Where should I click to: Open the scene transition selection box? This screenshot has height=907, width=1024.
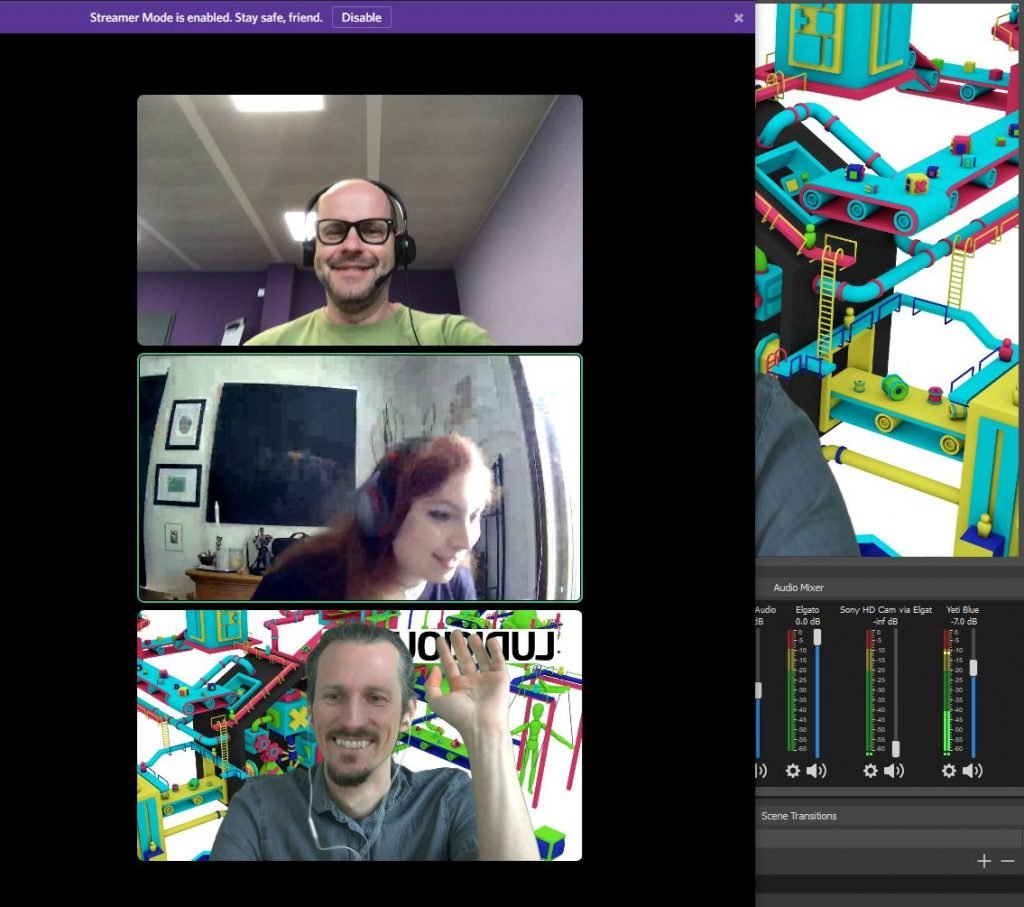pyautogui.click(x=888, y=838)
